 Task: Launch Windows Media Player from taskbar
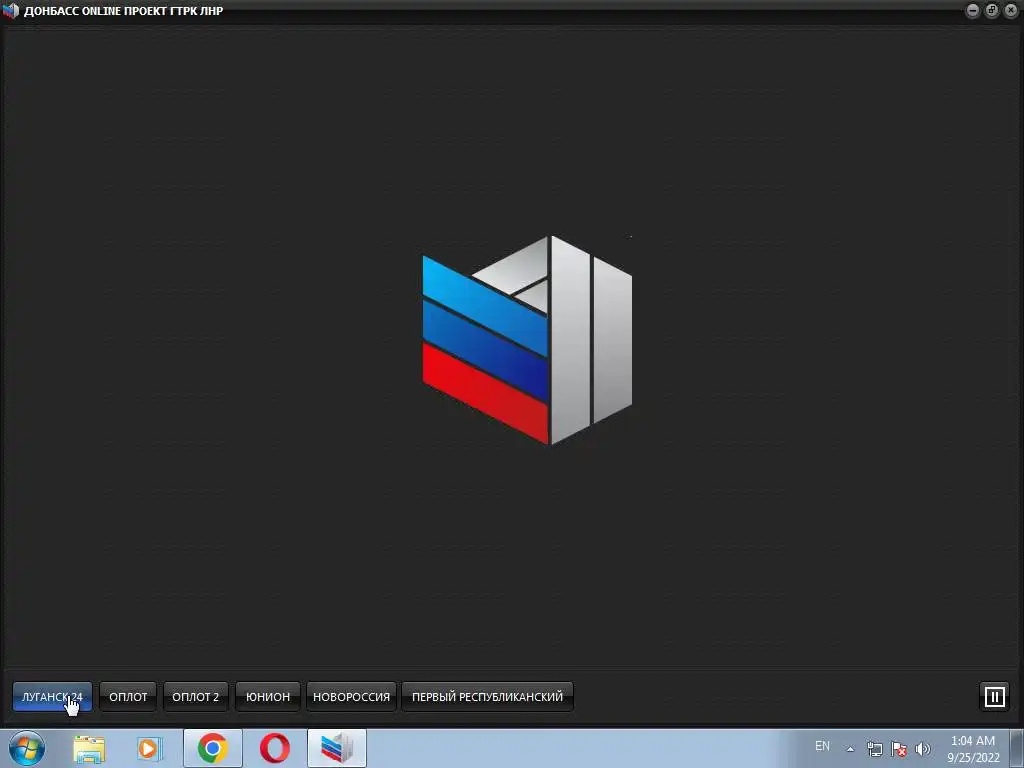coord(150,749)
